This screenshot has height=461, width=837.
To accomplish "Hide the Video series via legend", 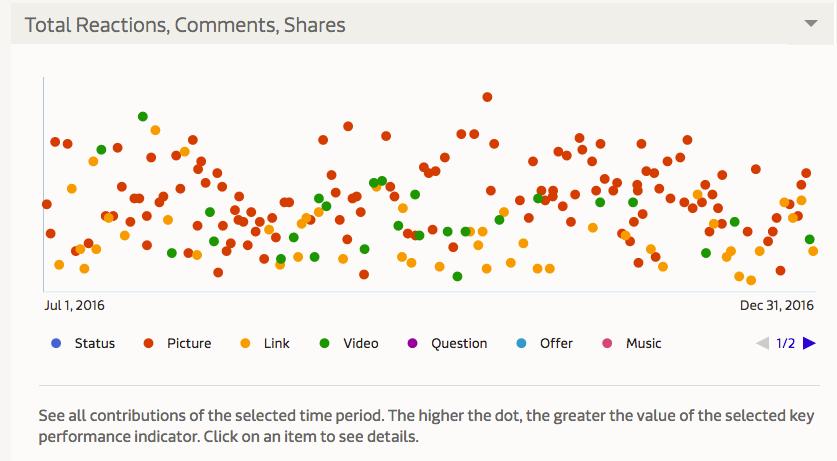I will [349, 343].
